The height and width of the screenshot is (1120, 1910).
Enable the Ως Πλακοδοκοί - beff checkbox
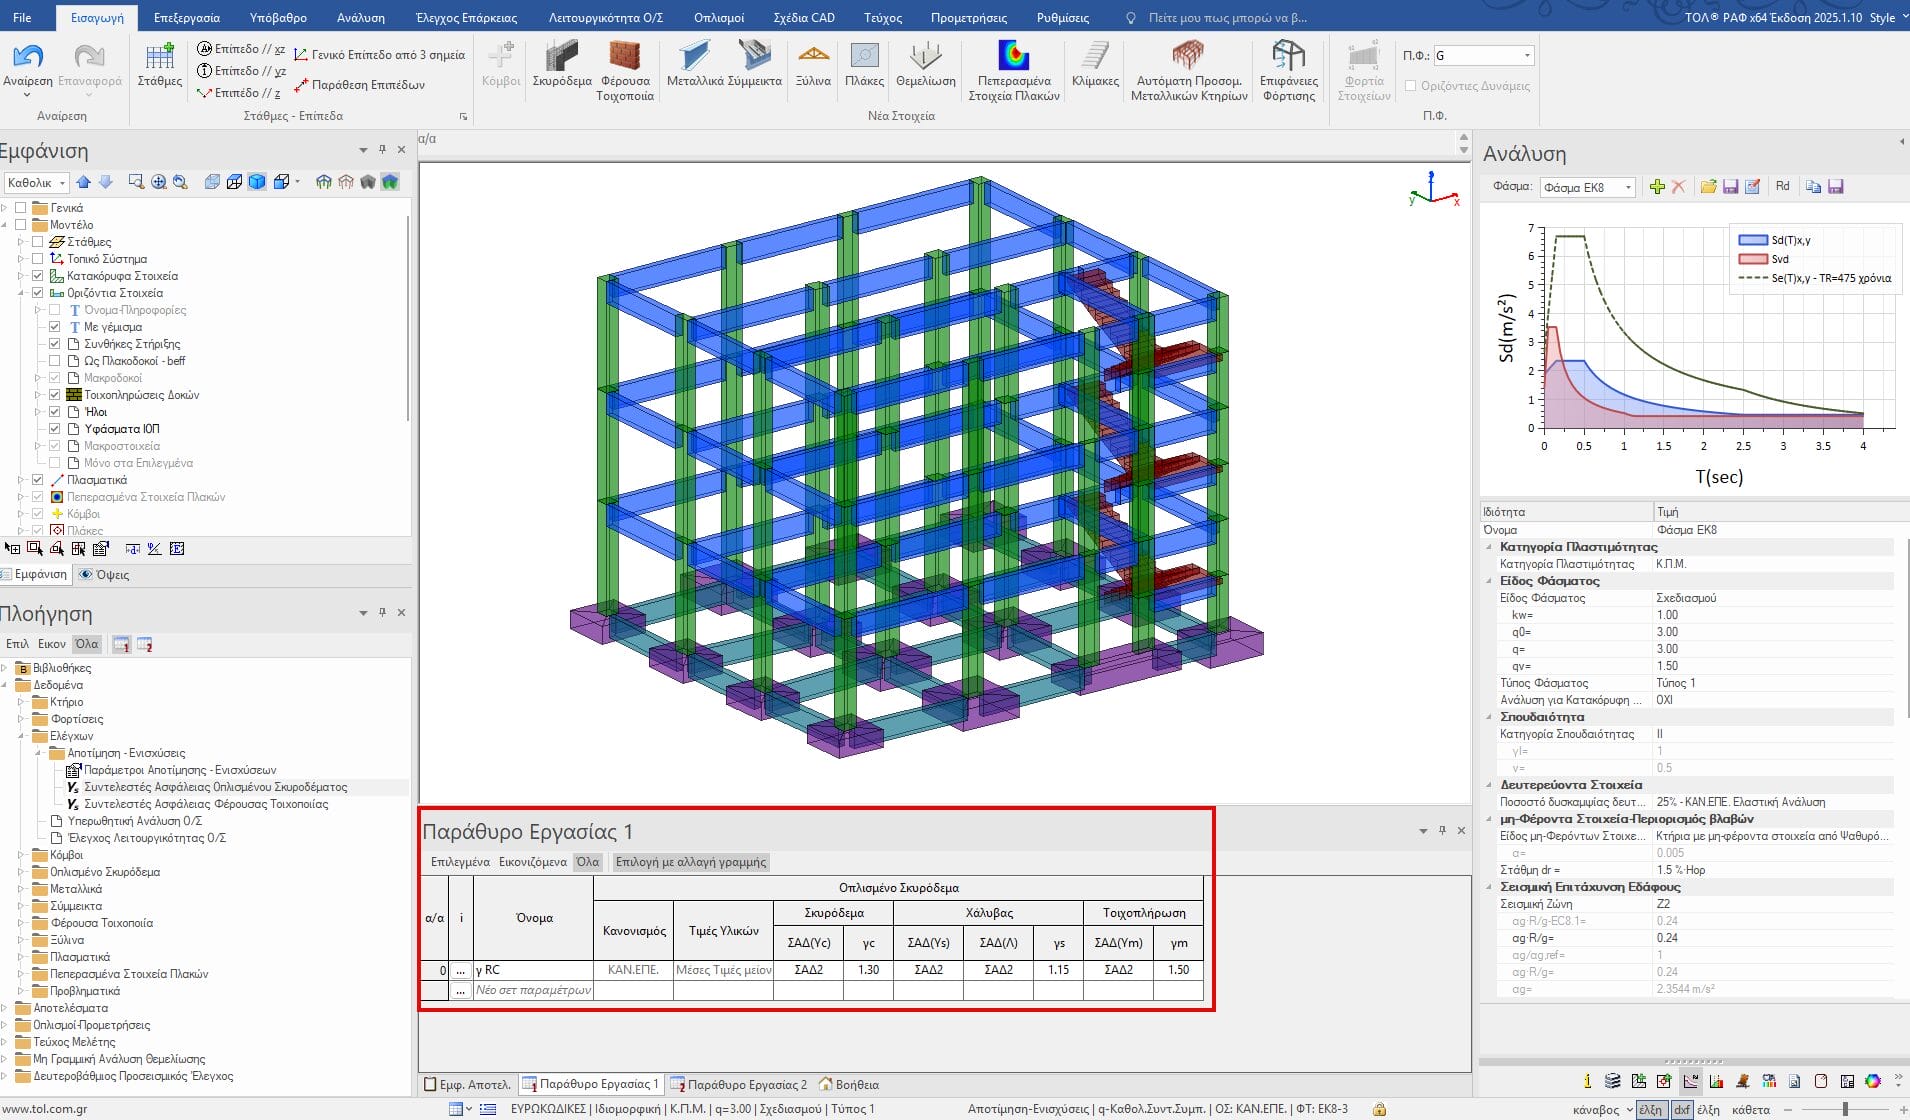coord(55,361)
